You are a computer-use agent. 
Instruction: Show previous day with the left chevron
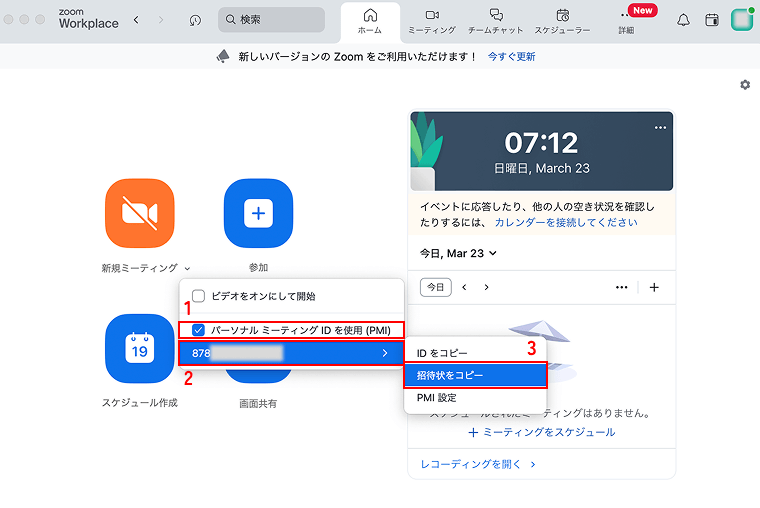(x=464, y=287)
